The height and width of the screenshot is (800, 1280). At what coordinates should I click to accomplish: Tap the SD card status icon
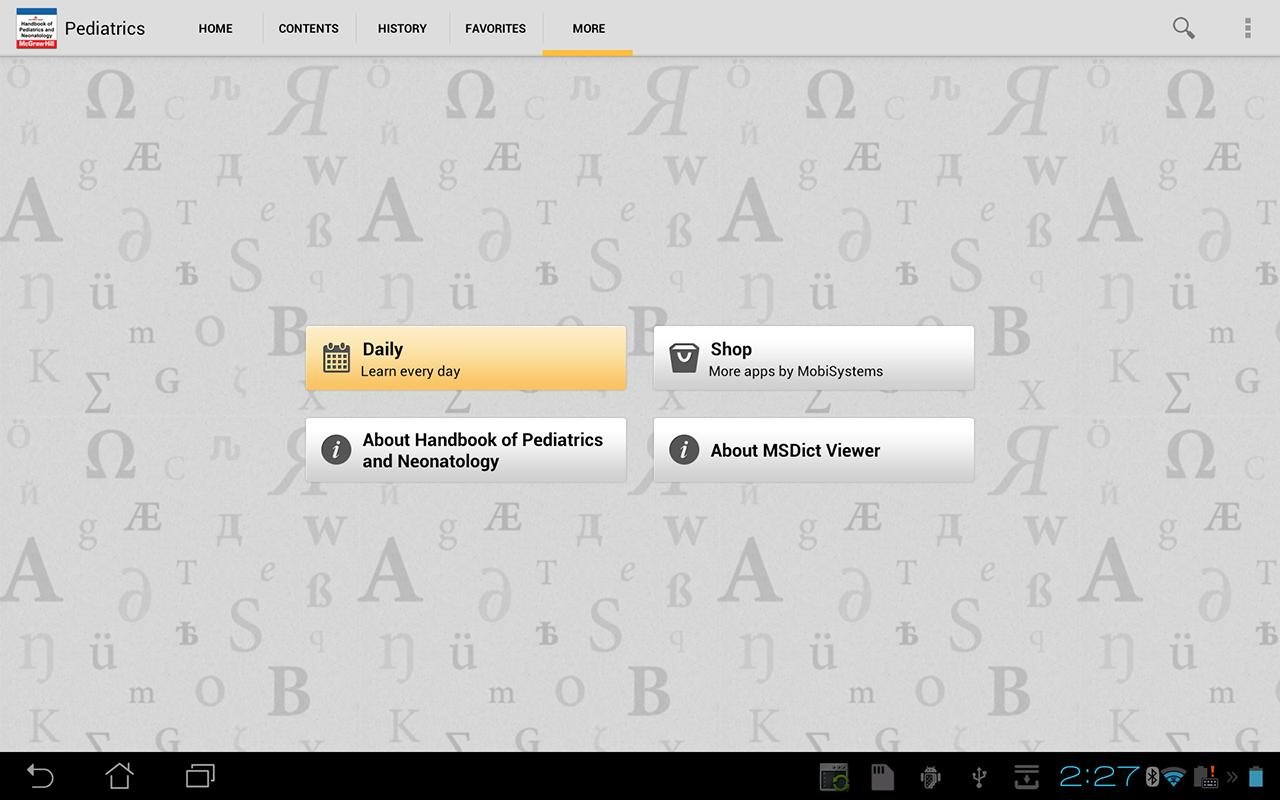tap(882, 777)
